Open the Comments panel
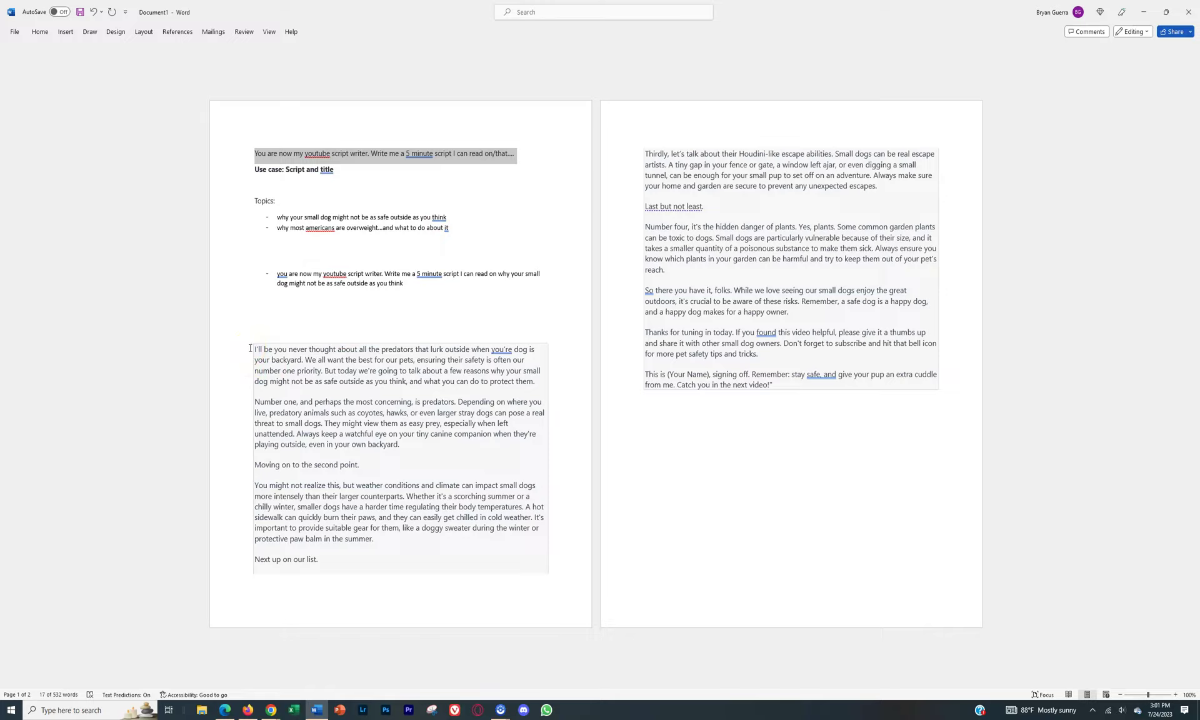This screenshot has width=1200, height=720. coord(1086,31)
